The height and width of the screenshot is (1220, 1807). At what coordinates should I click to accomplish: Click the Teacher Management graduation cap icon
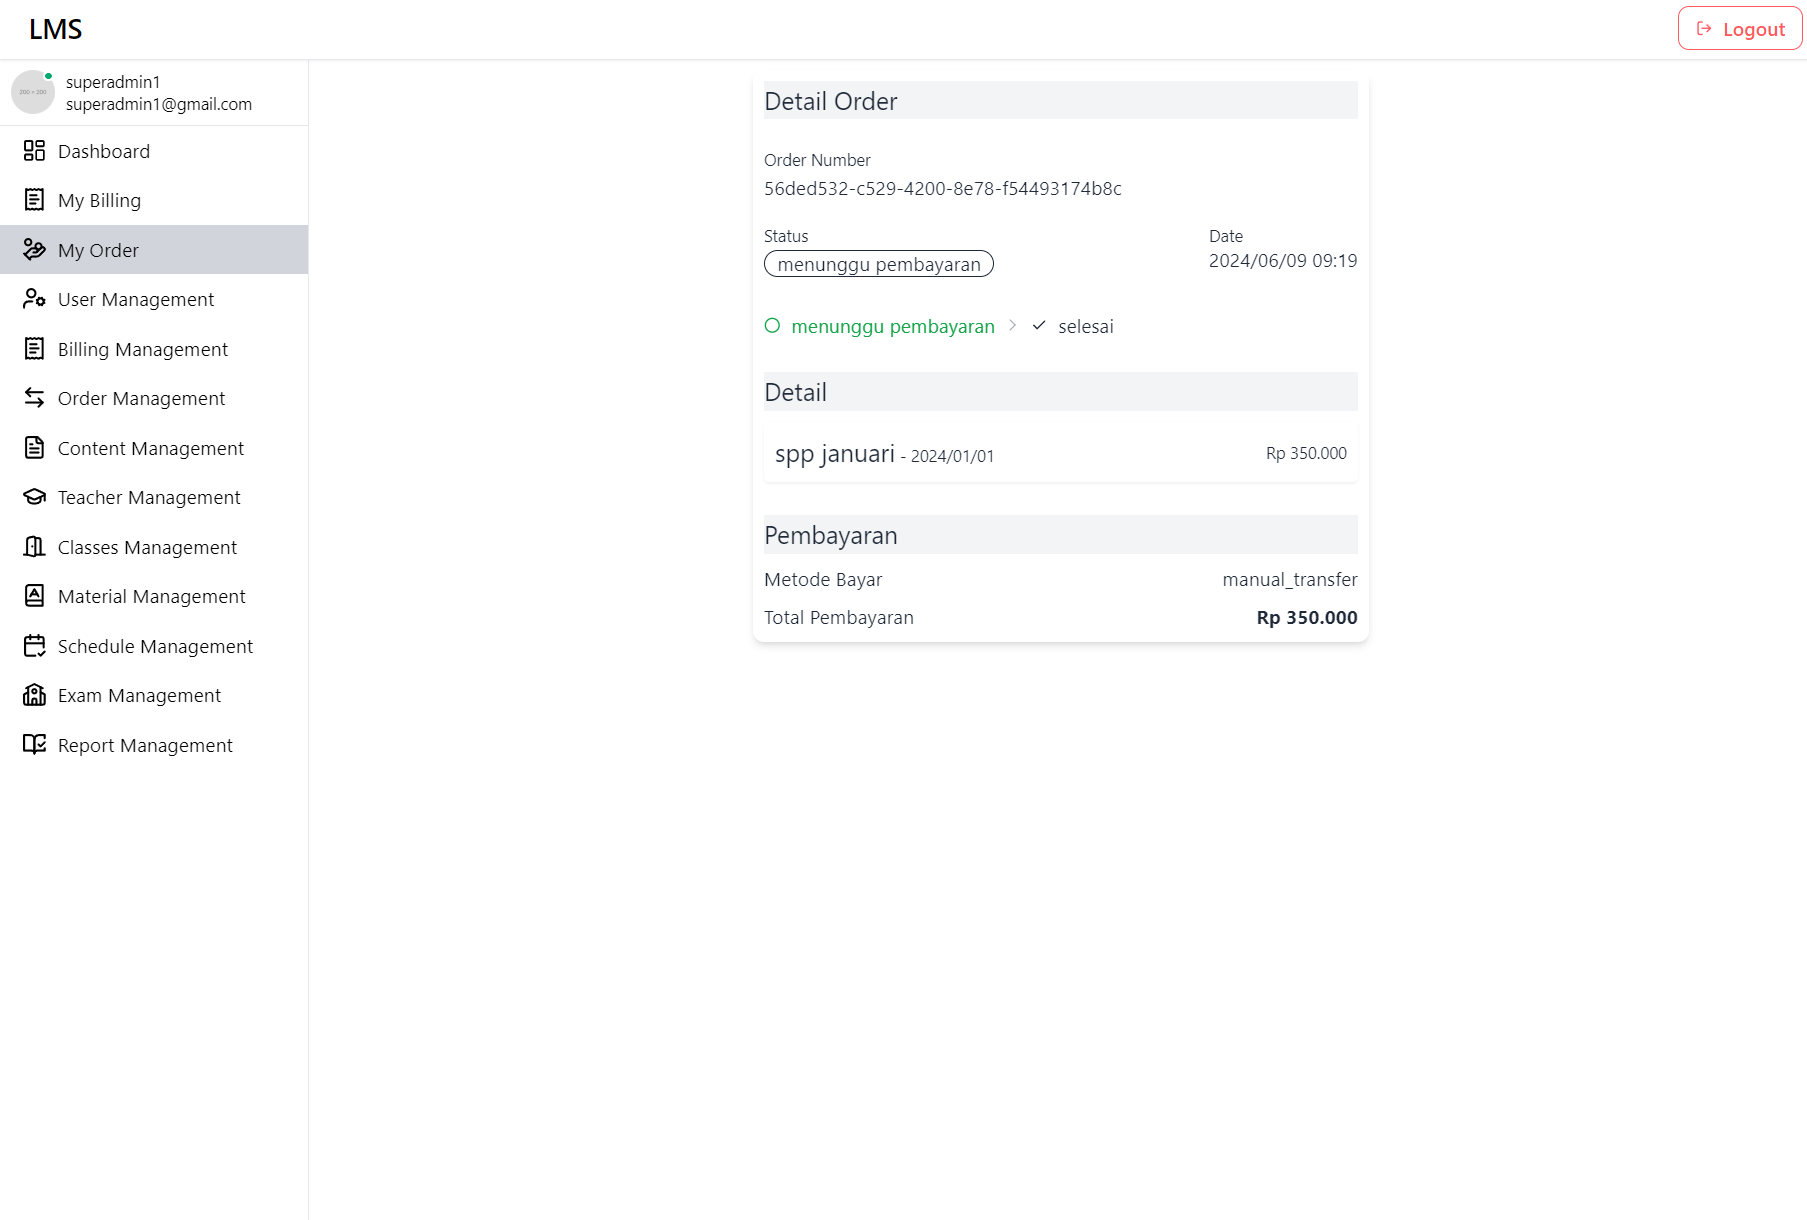point(34,497)
